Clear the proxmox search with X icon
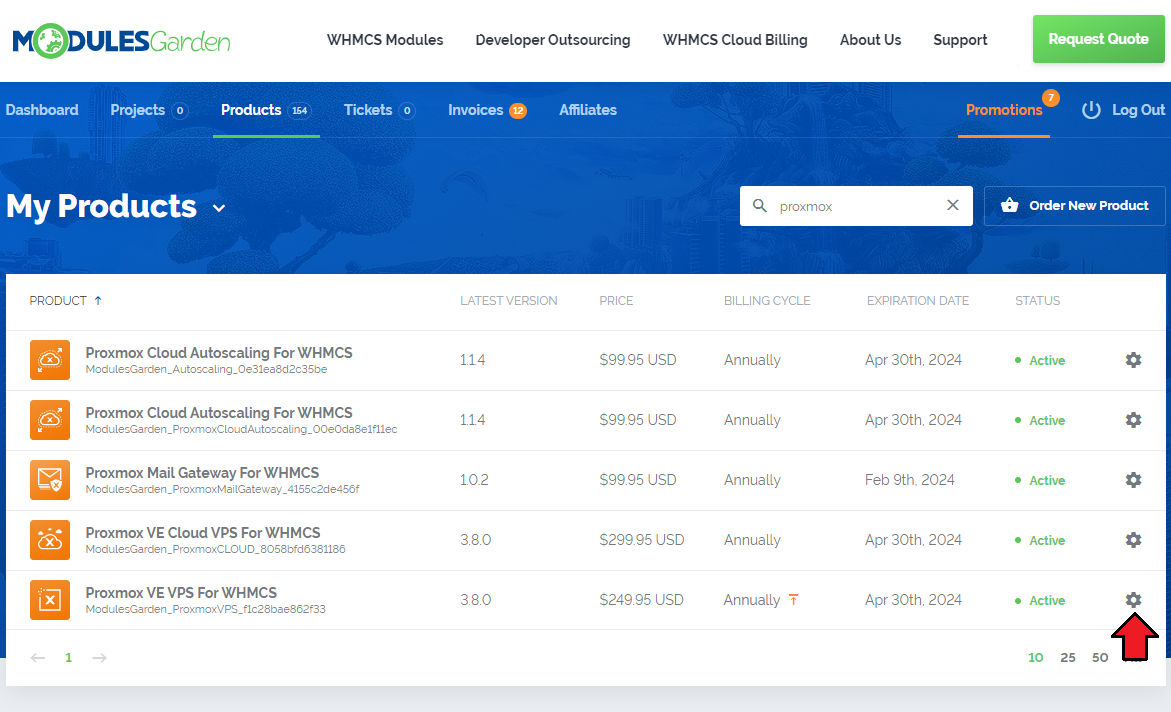 (952, 205)
